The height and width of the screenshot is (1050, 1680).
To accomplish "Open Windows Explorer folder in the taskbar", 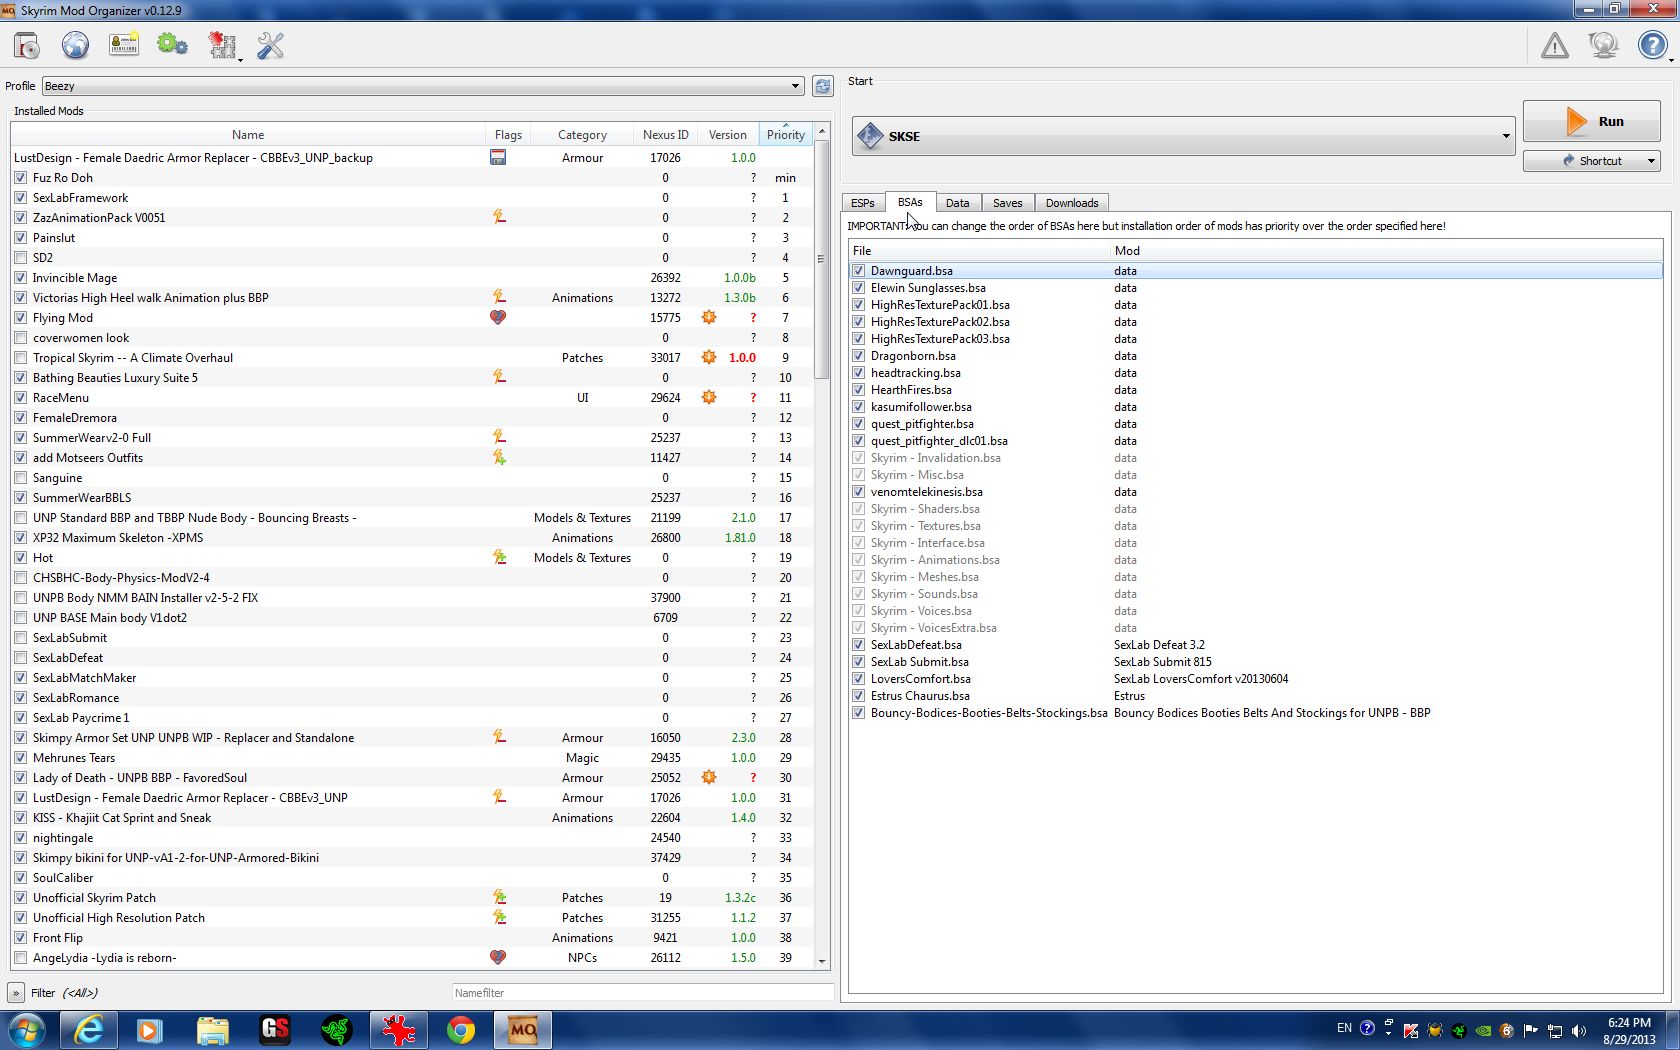I will pyautogui.click(x=213, y=1030).
